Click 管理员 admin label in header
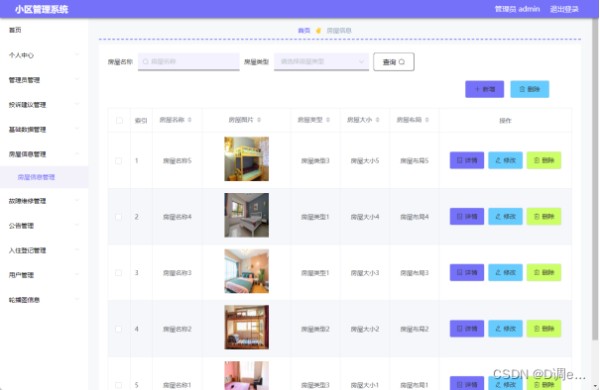The height and width of the screenshot is (390, 600). (517, 9)
